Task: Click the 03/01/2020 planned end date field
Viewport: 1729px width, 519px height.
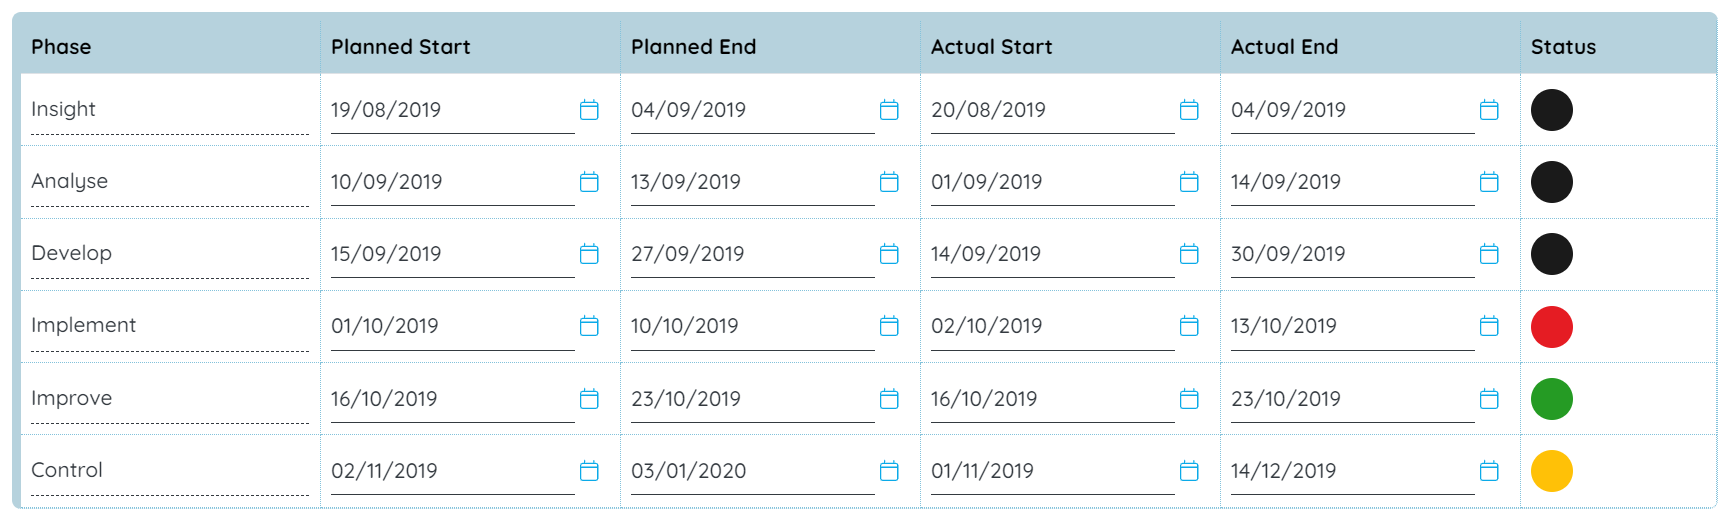Action: pyautogui.click(x=753, y=472)
